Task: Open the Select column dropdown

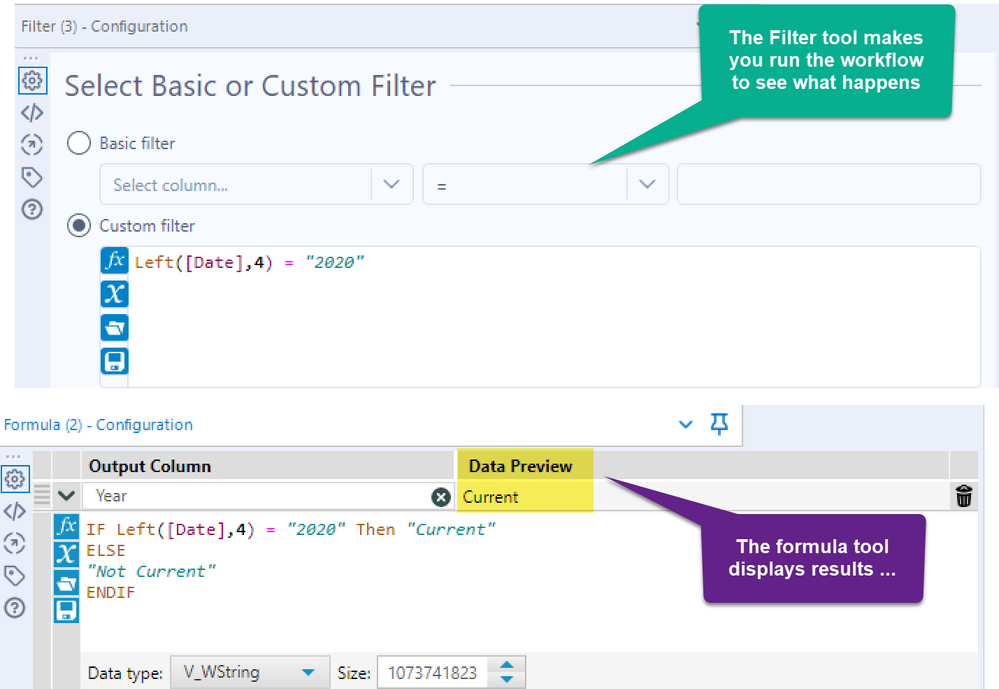Action: (391, 185)
